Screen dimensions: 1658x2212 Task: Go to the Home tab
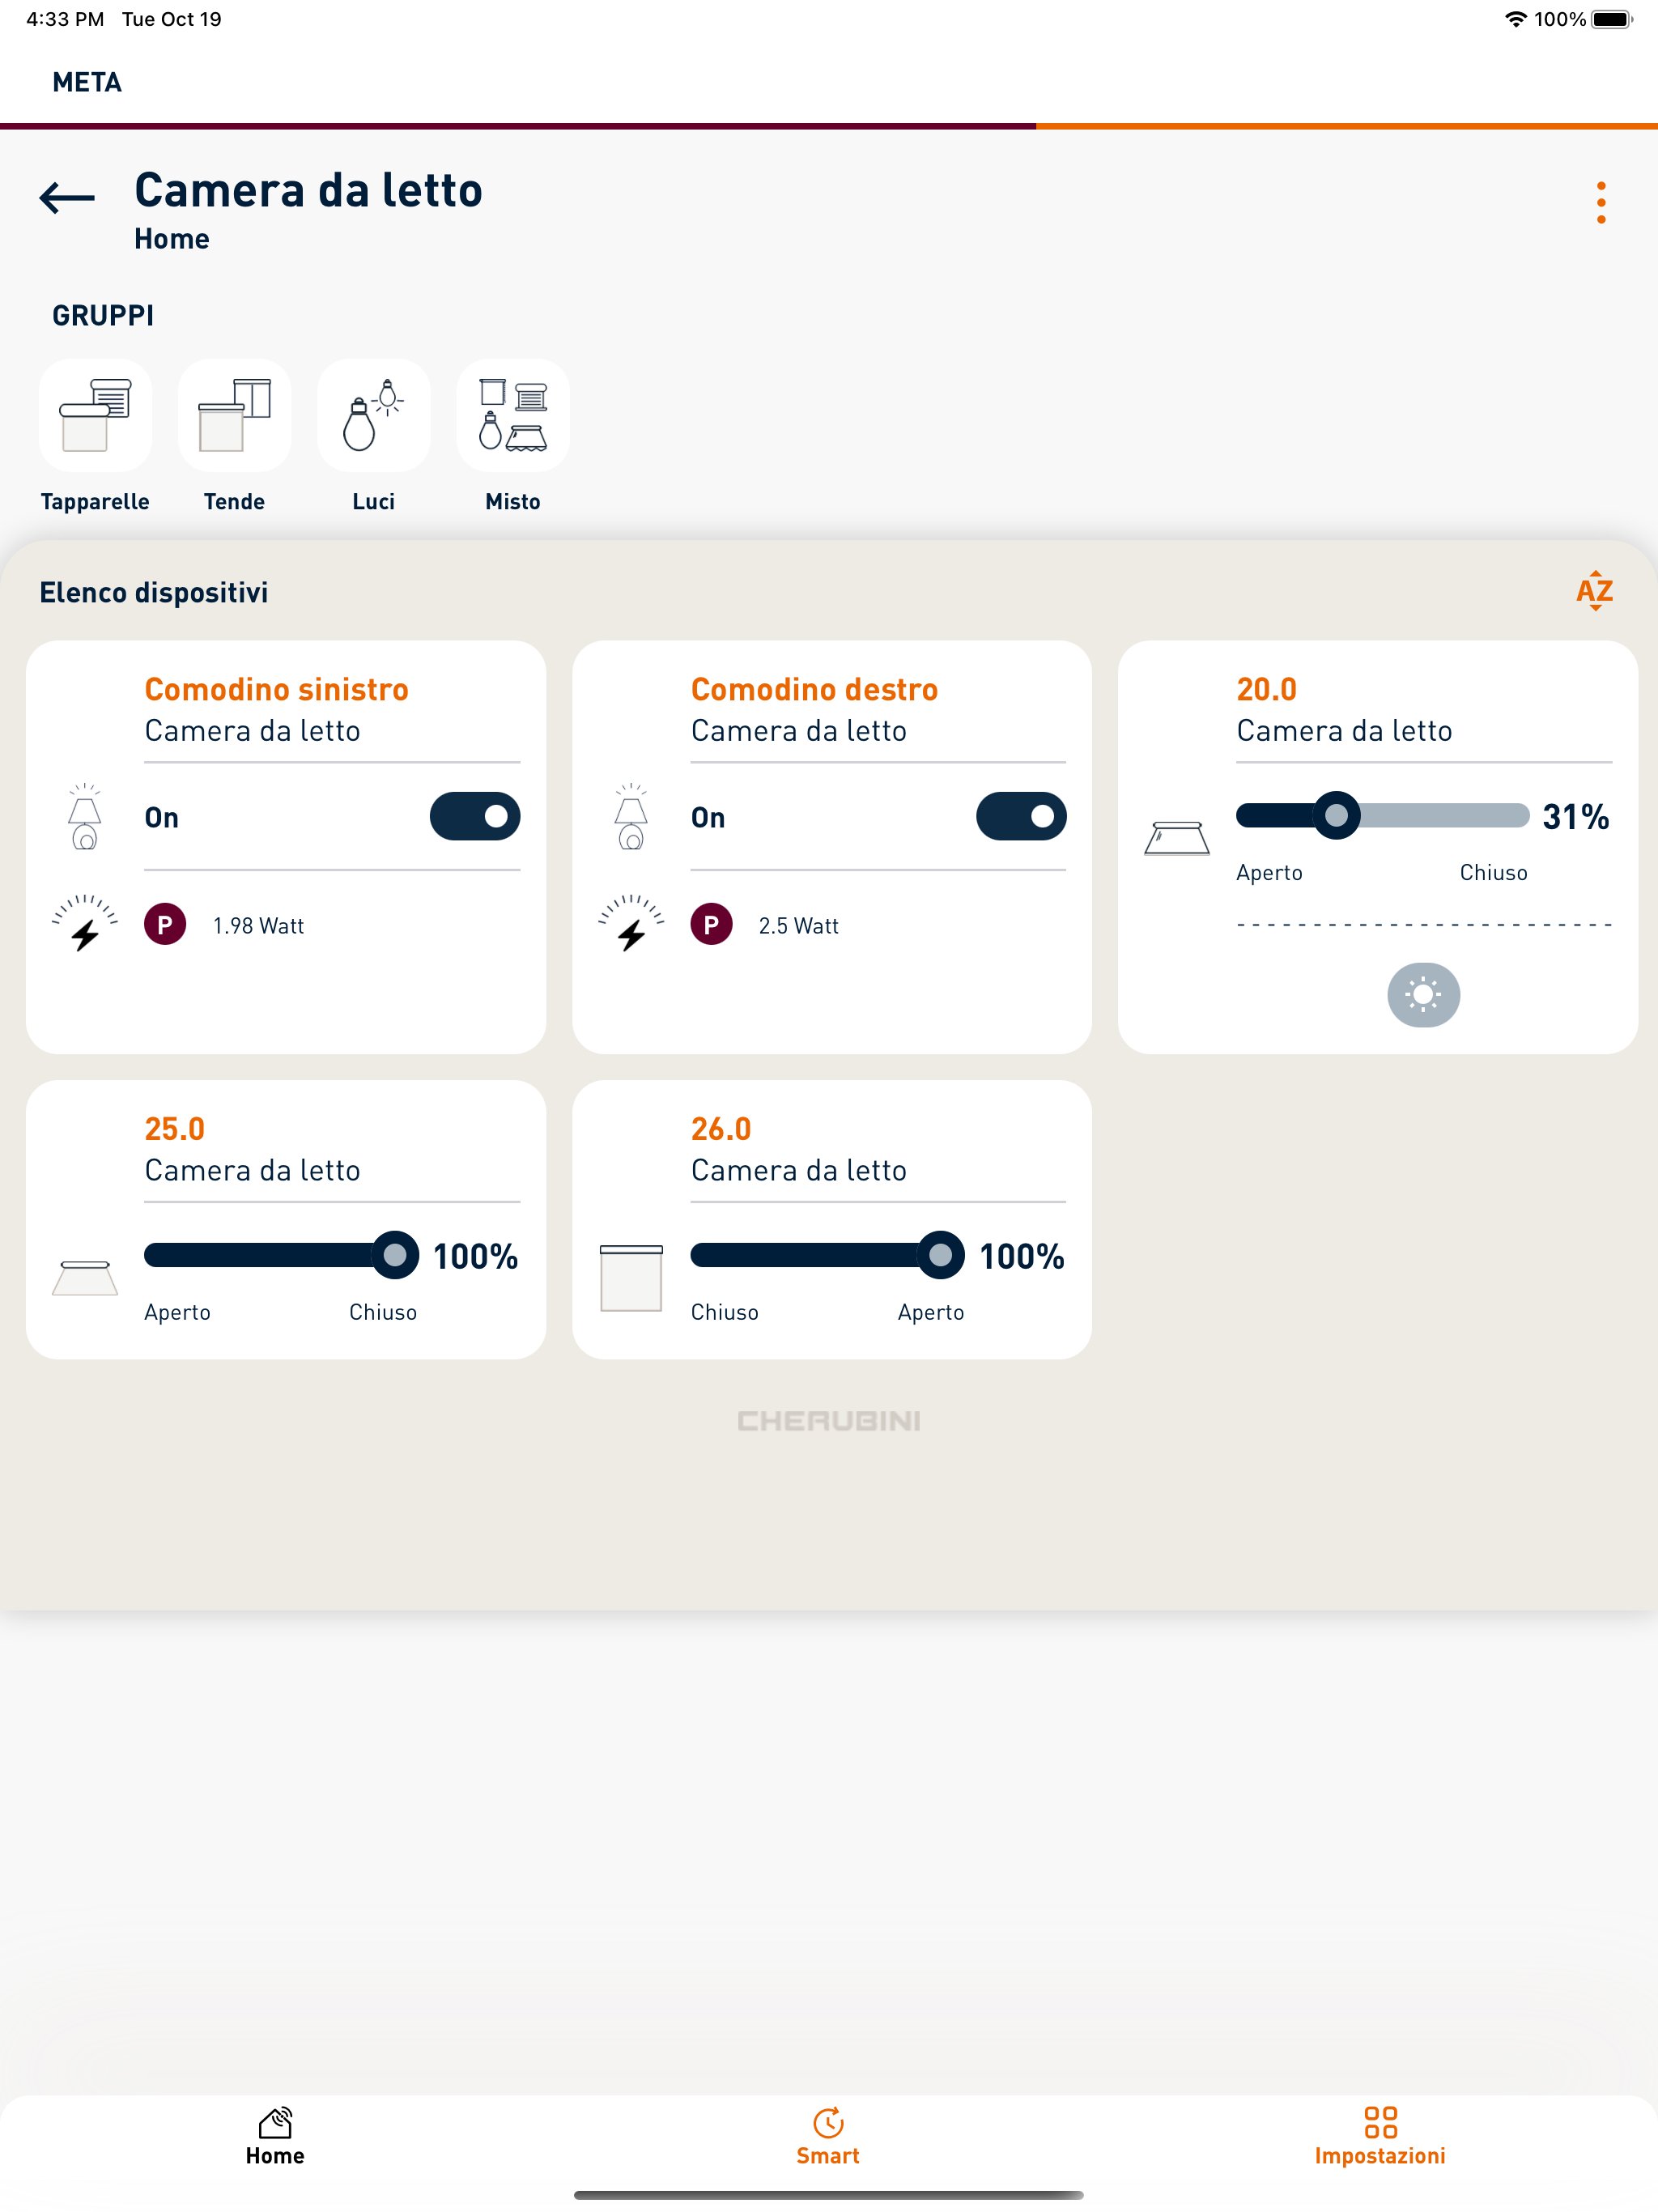pos(275,2137)
